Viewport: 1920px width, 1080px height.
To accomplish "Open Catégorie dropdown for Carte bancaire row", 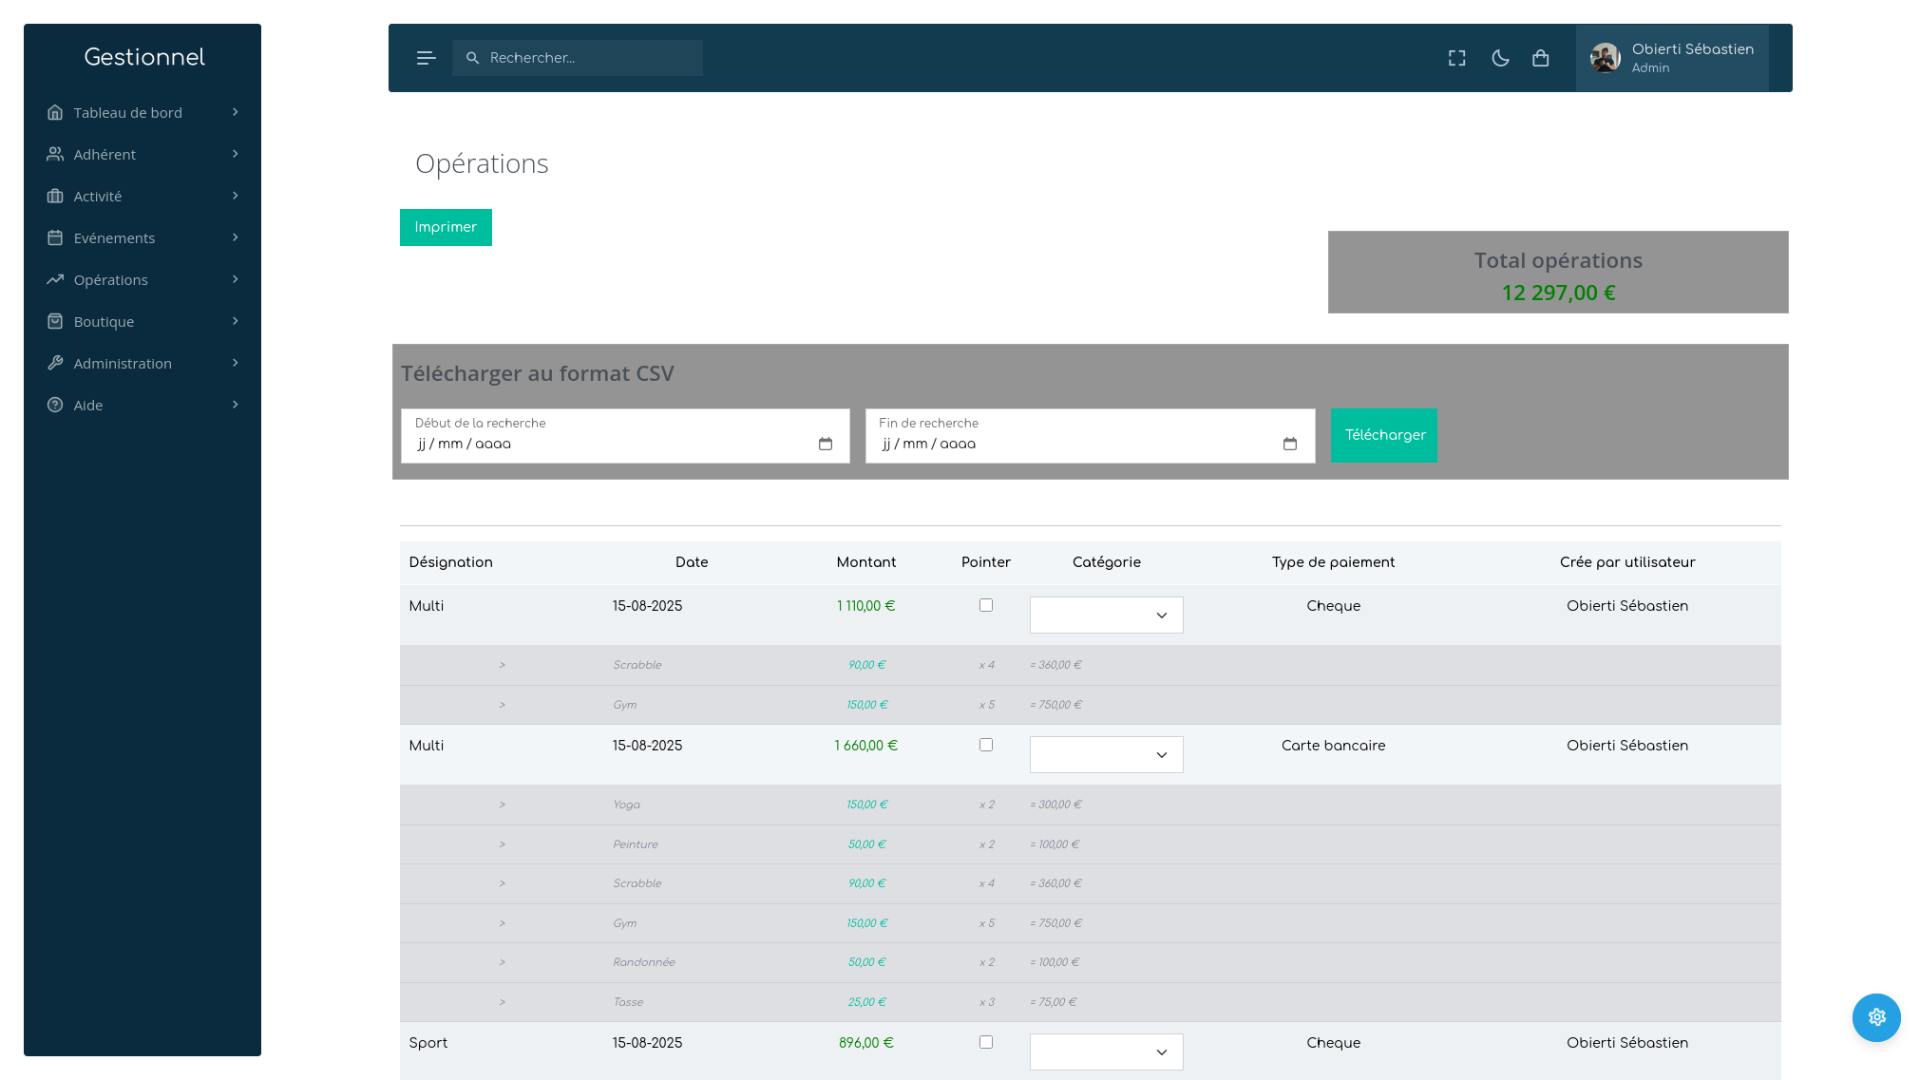I will [x=1106, y=755].
